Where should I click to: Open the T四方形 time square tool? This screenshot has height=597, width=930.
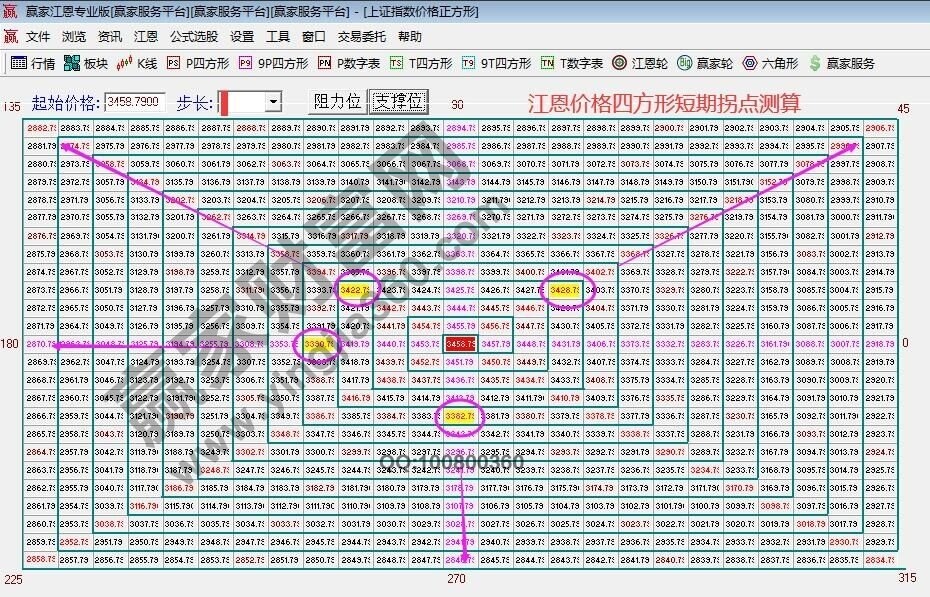click(421, 63)
